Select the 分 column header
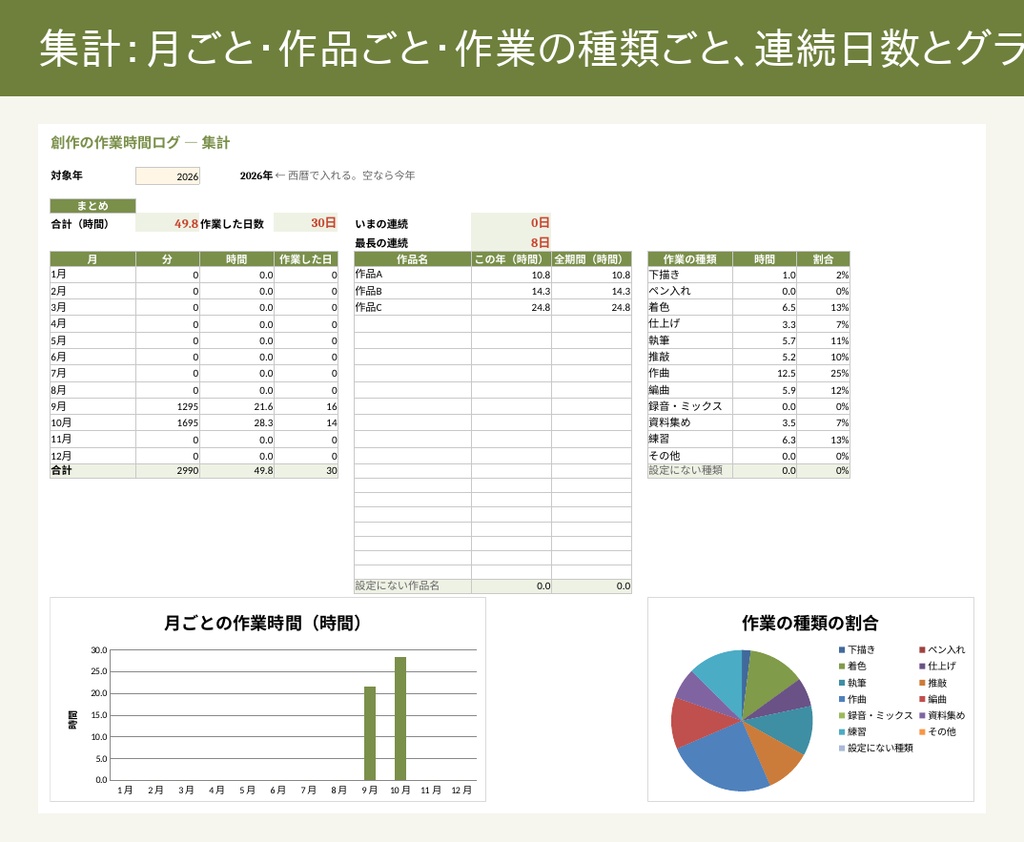The height and width of the screenshot is (842, 1024). pyautogui.click(x=168, y=259)
